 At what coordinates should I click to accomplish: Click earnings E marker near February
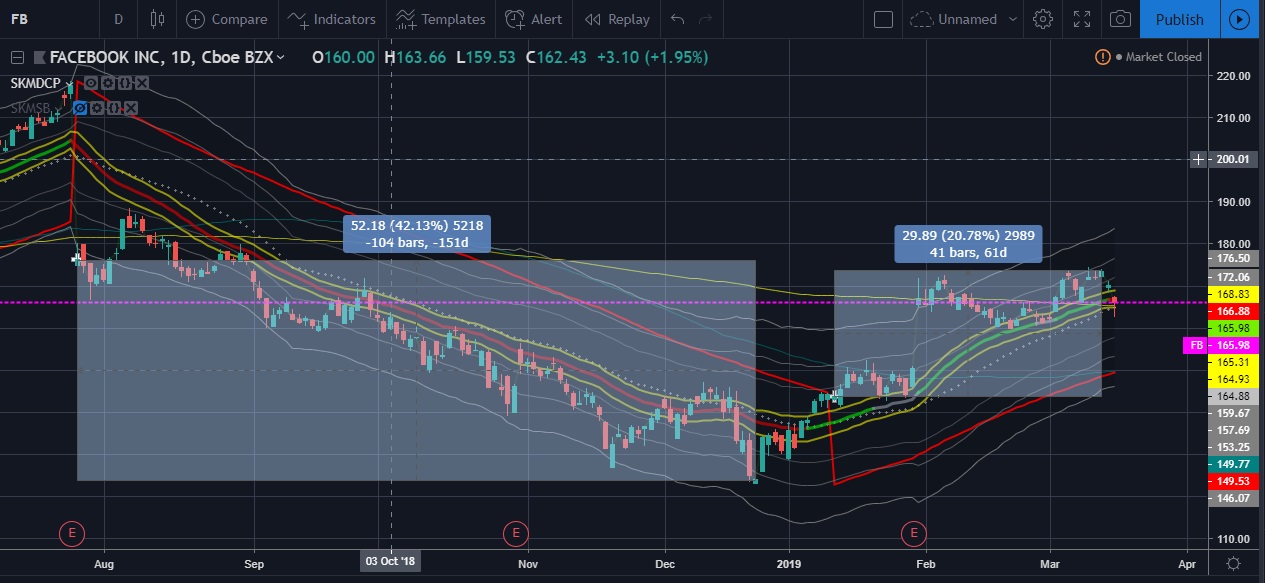click(913, 533)
